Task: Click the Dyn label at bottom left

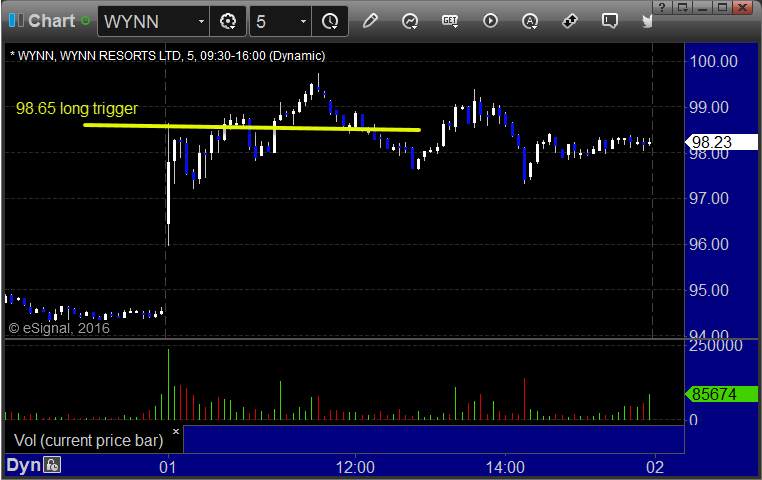Action: click(23, 465)
